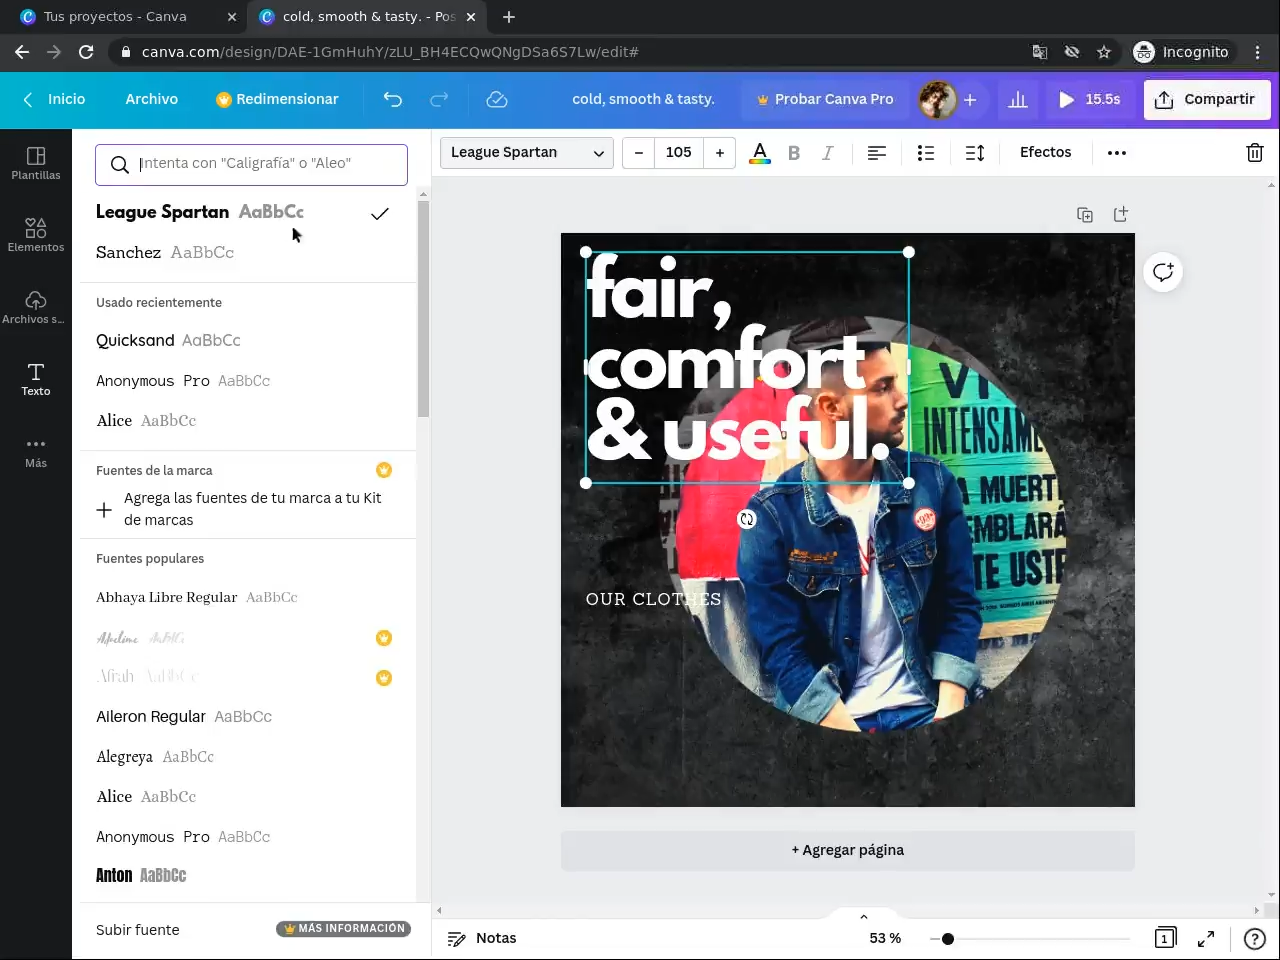Duplicate the page
Image resolution: width=1280 pixels, height=960 pixels.
(x=1085, y=215)
